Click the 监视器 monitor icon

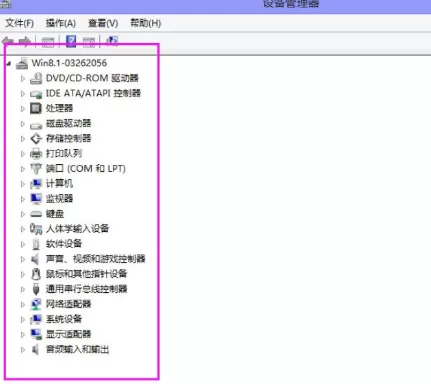click(x=36, y=199)
